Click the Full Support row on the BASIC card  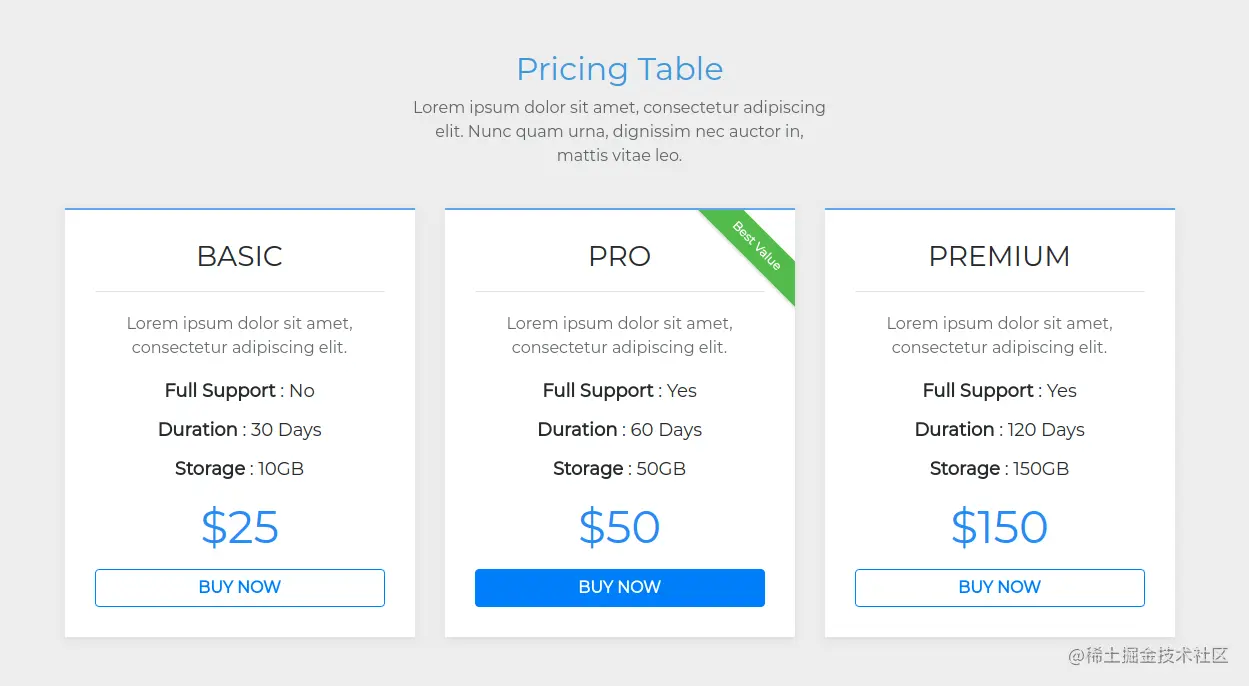(x=239, y=390)
